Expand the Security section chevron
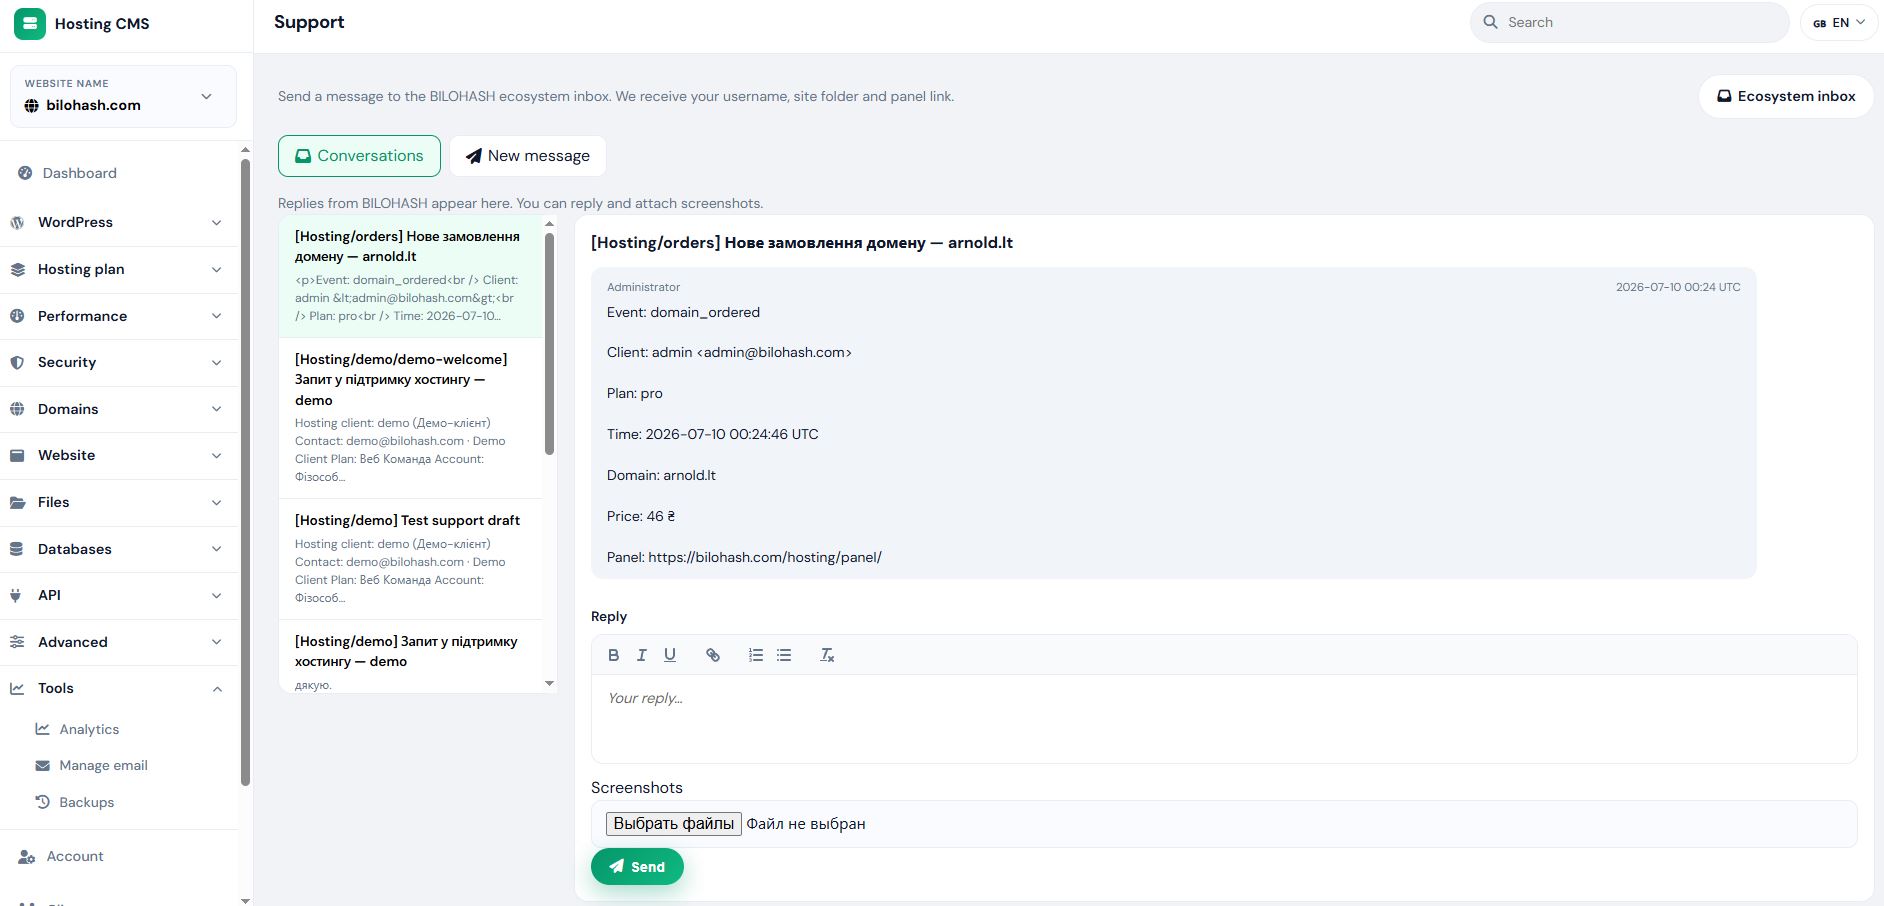Viewport: 1884px width, 906px height. (x=216, y=362)
